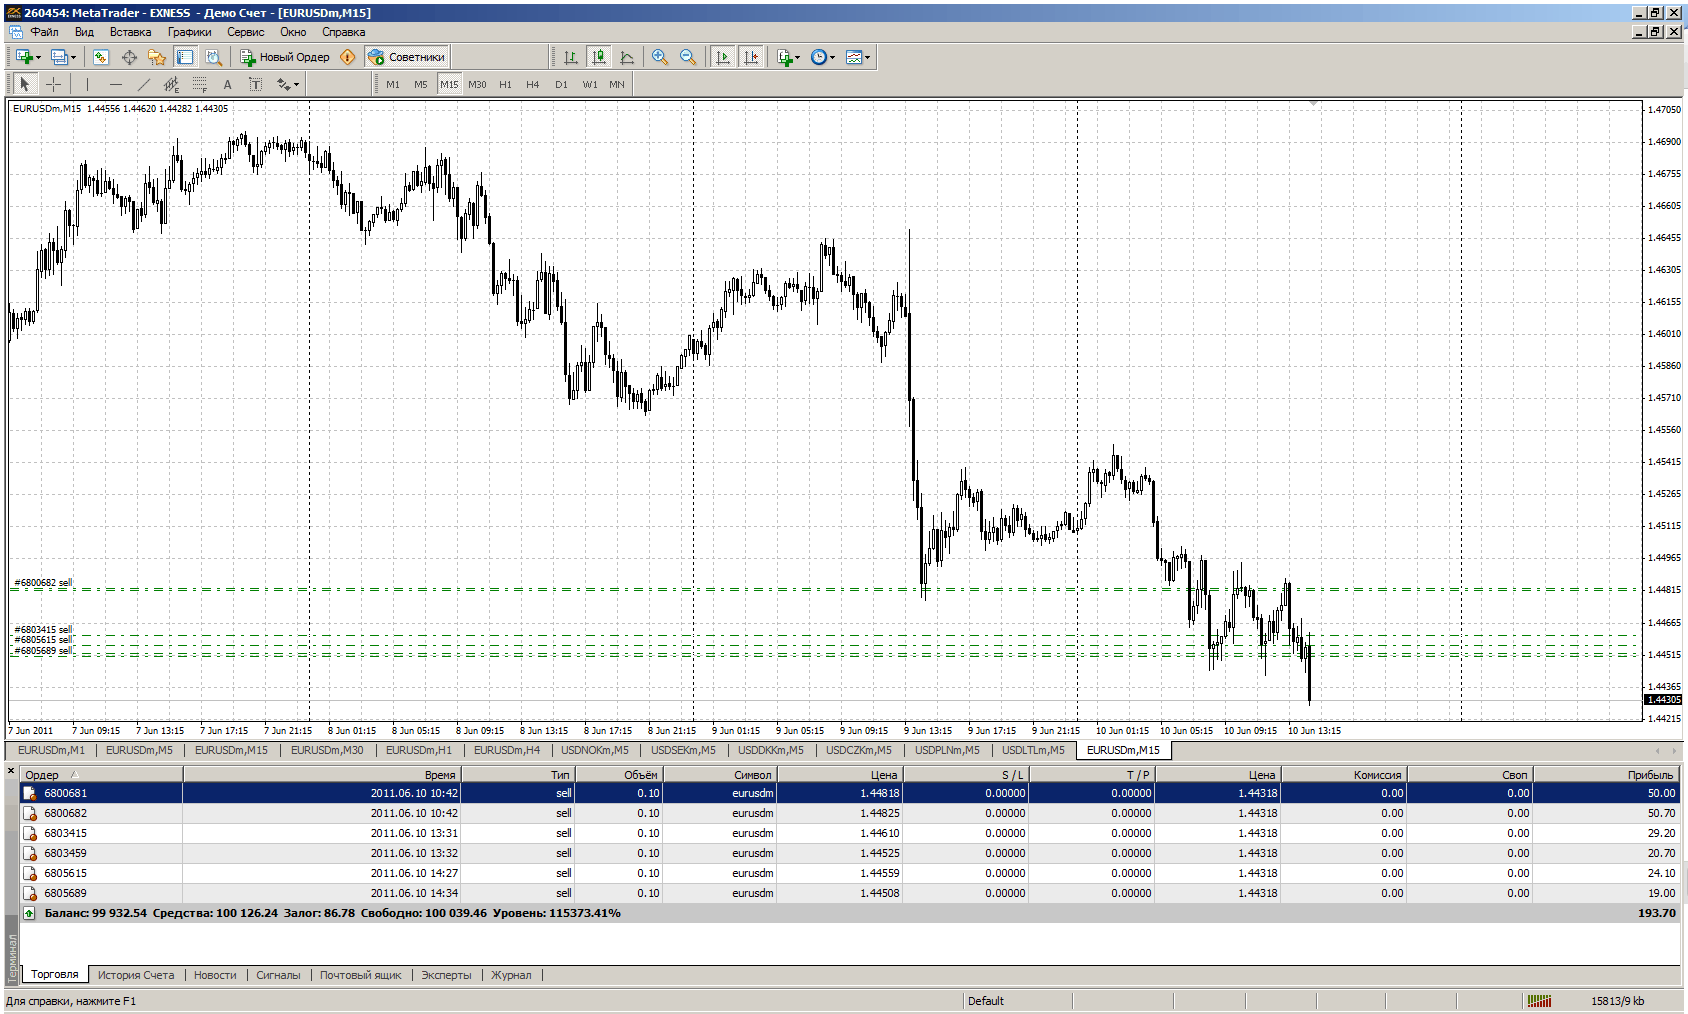Open the Indicators list dropdown
Viewport: 1688px width, 1014px height.
click(x=788, y=57)
